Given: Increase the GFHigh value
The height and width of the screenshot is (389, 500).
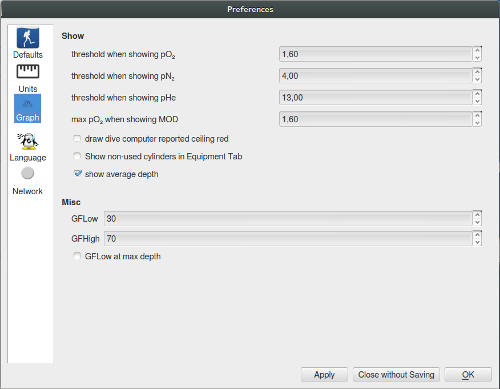Looking at the screenshot, I should (x=477, y=235).
